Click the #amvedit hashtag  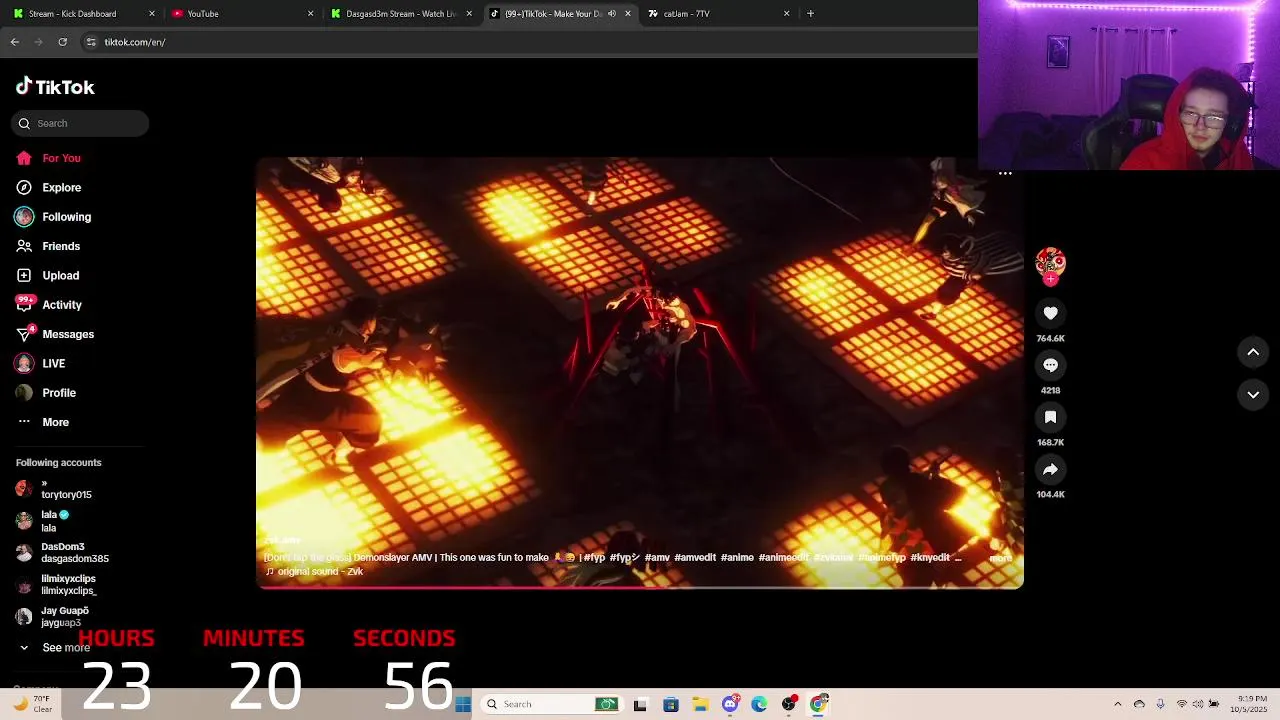(x=695, y=558)
